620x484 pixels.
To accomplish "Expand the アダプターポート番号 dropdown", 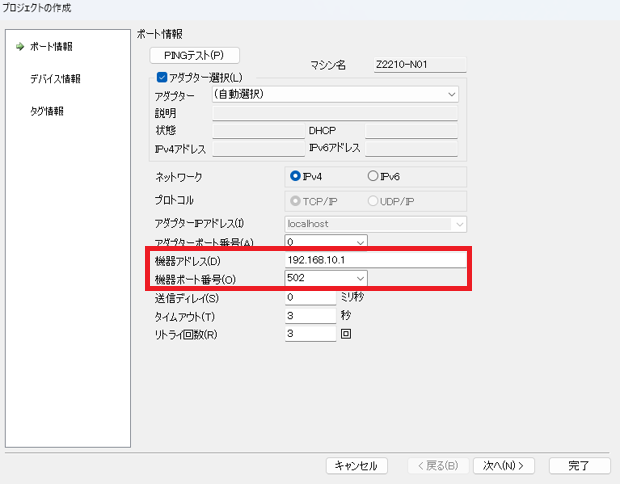I will (360, 242).
